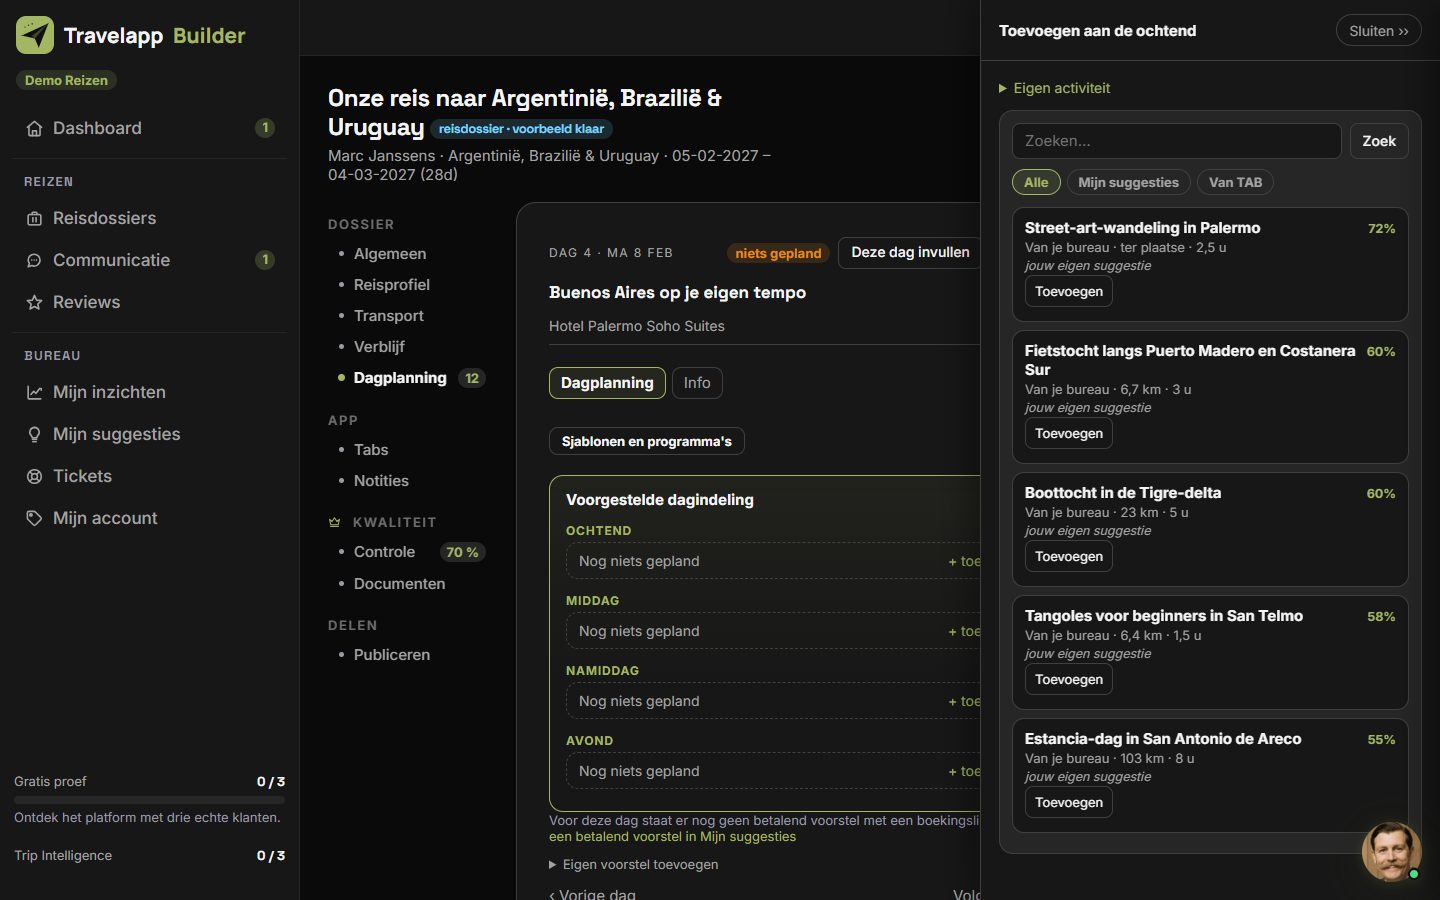Click the Zoeken search input field
This screenshot has width=1440, height=900.
1176,141
